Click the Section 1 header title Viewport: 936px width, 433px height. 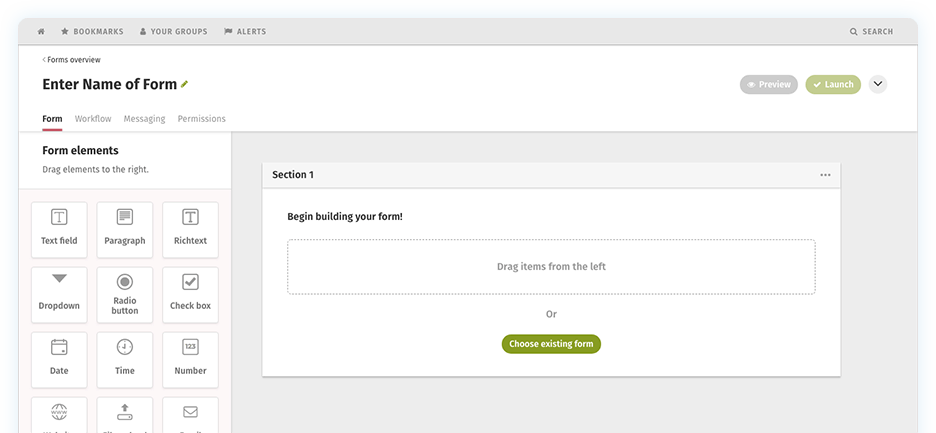pos(293,175)
